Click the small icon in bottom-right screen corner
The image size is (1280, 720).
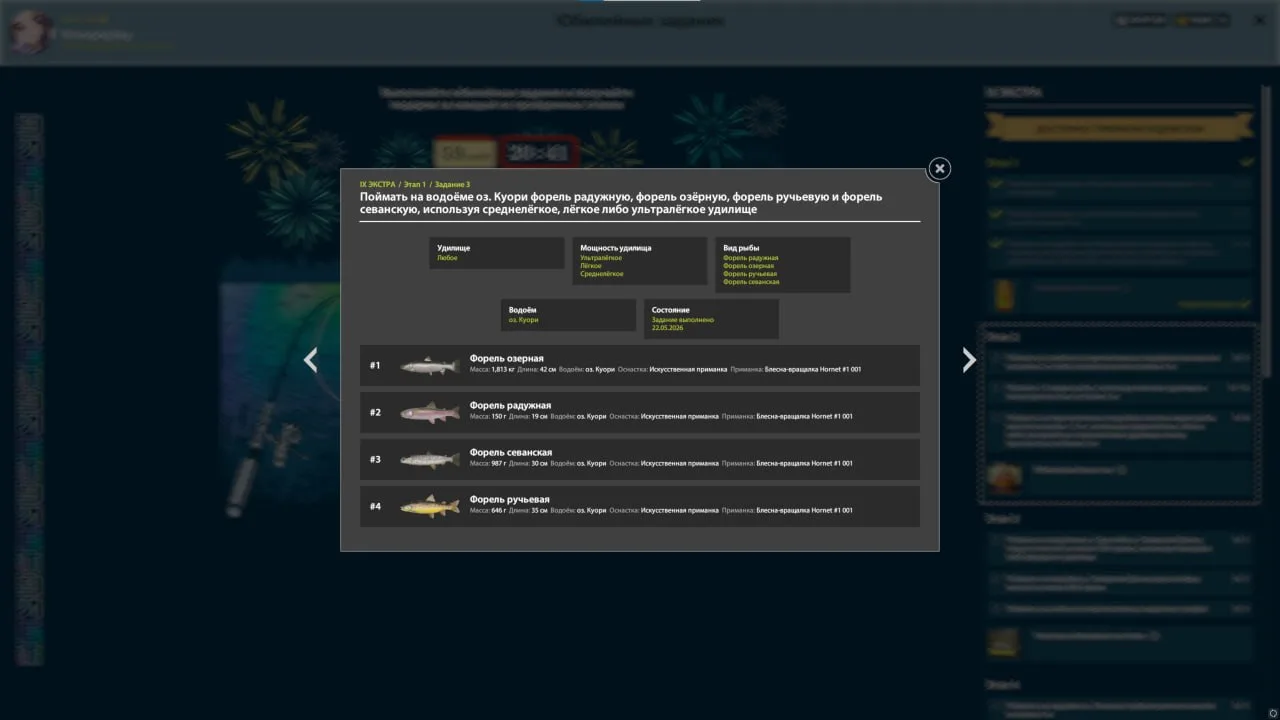1272,712
